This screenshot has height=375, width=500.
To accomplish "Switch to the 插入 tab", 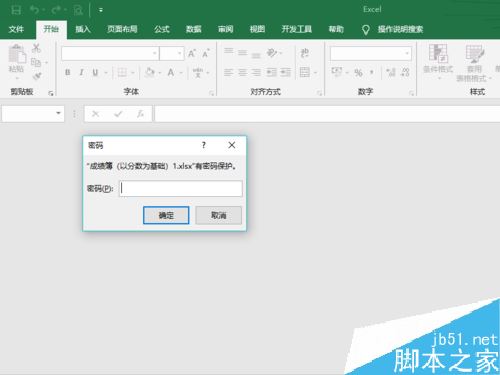I will pyautogui.click(x=83, y=29).
